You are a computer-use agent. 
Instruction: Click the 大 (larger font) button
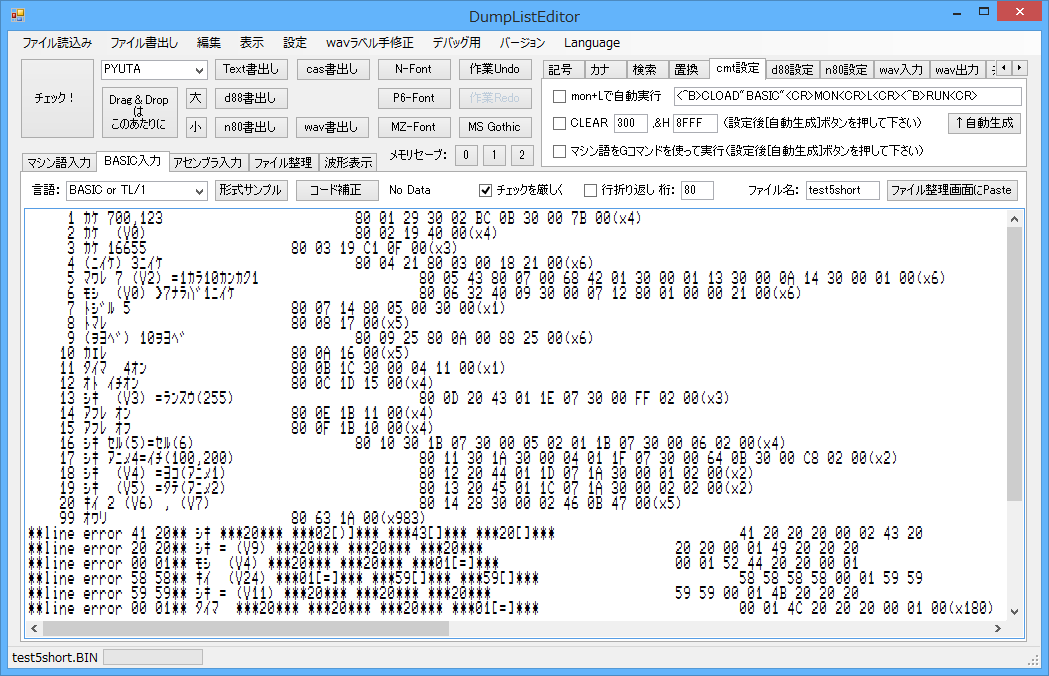[195, 98]
